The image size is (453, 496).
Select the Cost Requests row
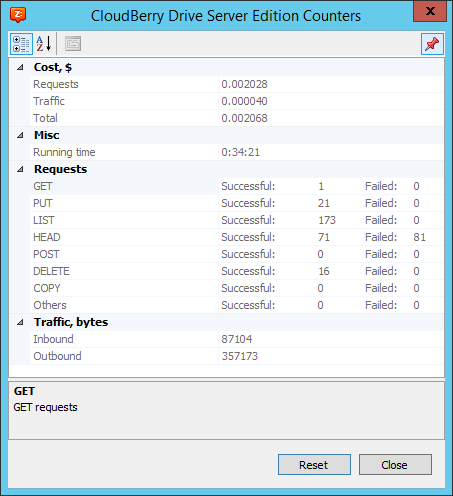[236, 84]
